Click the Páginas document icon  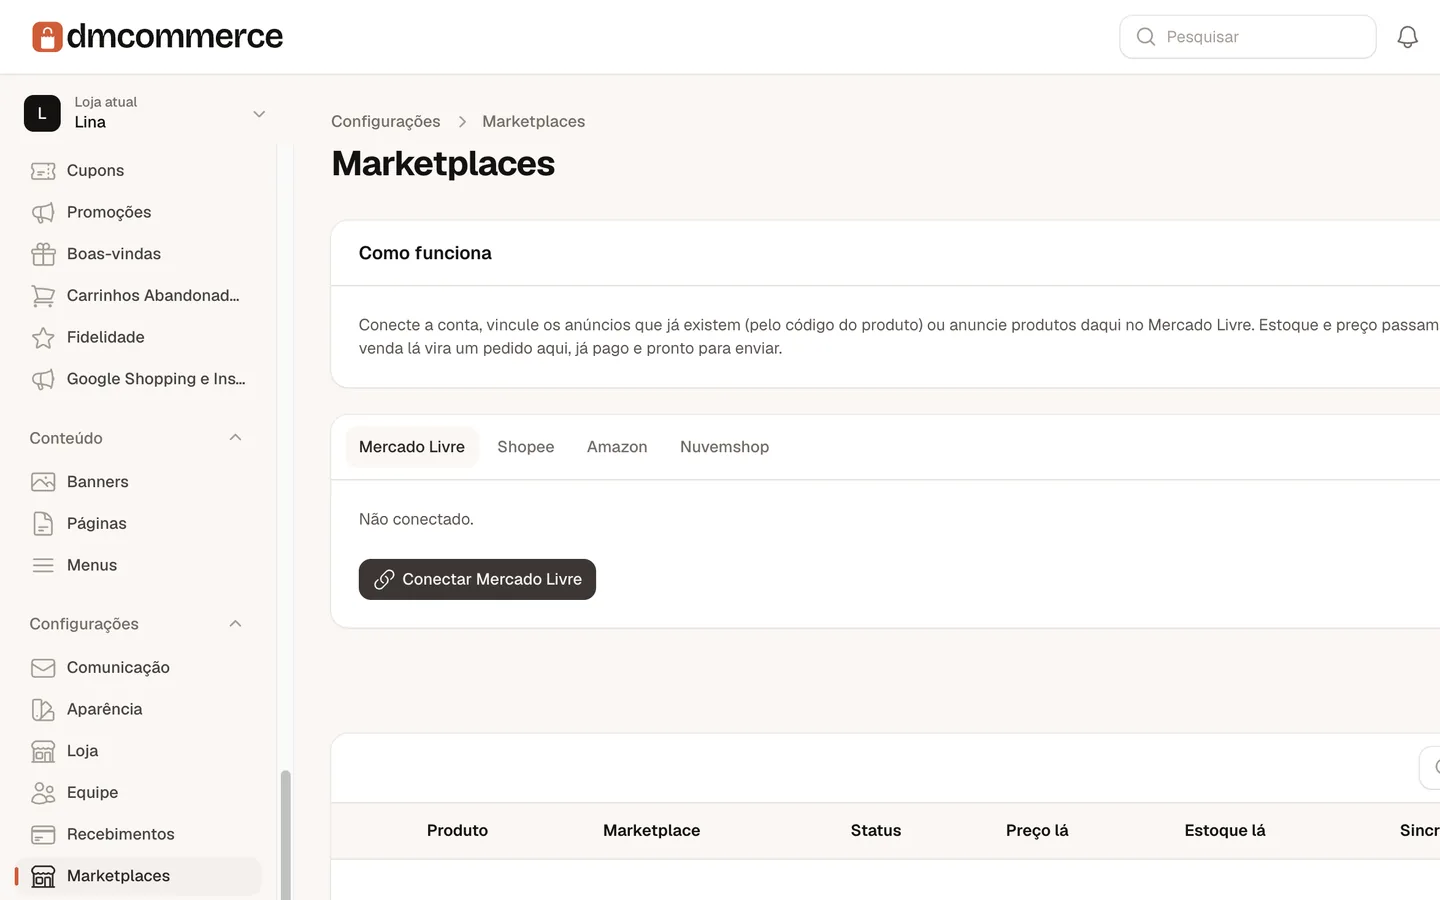(43, 524)
